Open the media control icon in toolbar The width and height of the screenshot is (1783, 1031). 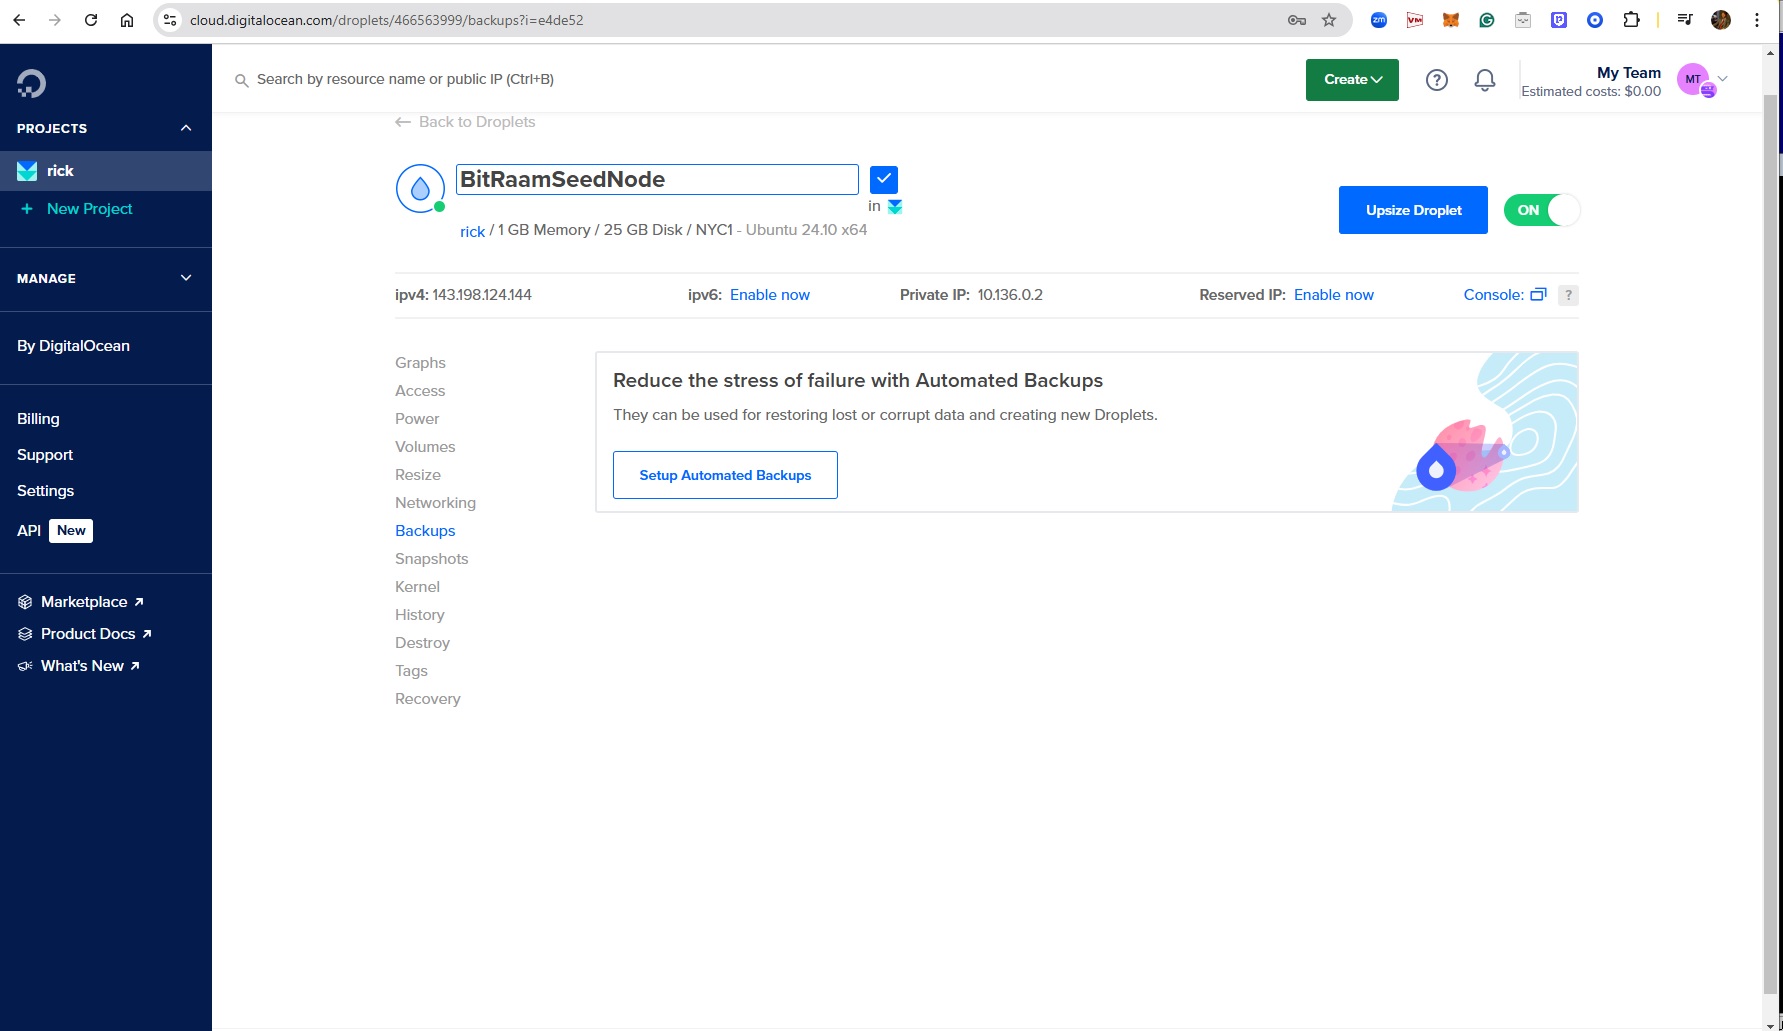pyautogui.click(x=1685, y=20)
